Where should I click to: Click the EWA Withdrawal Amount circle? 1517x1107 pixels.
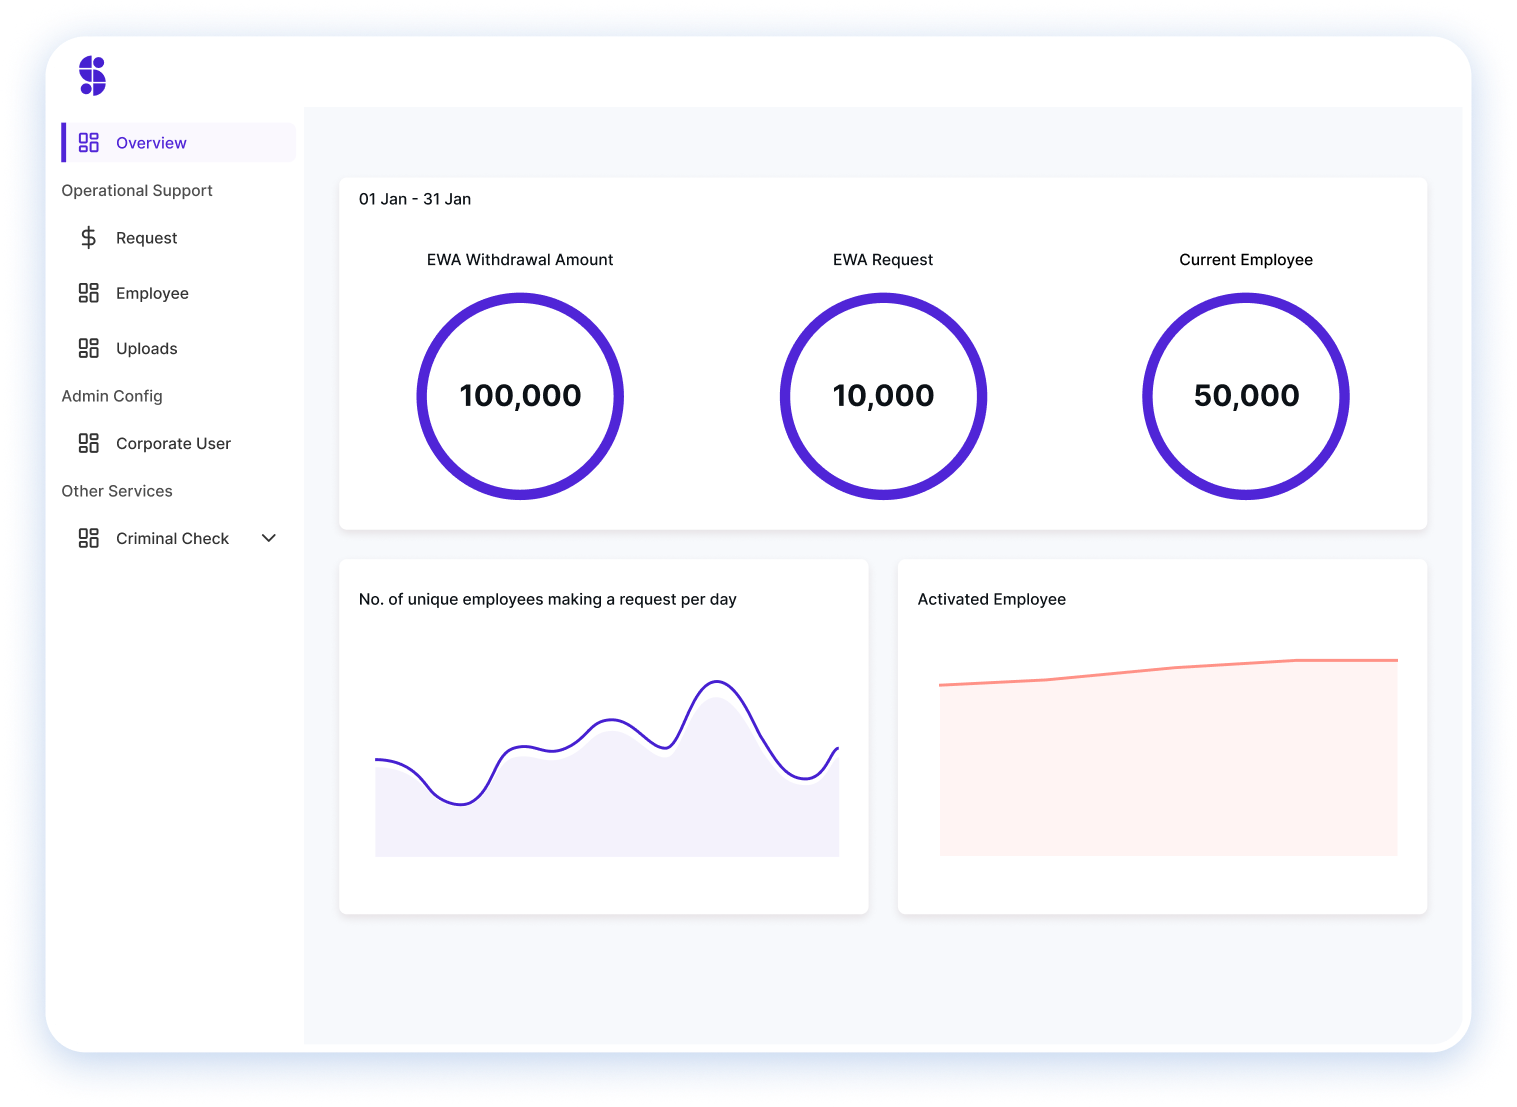pos(520,396)
